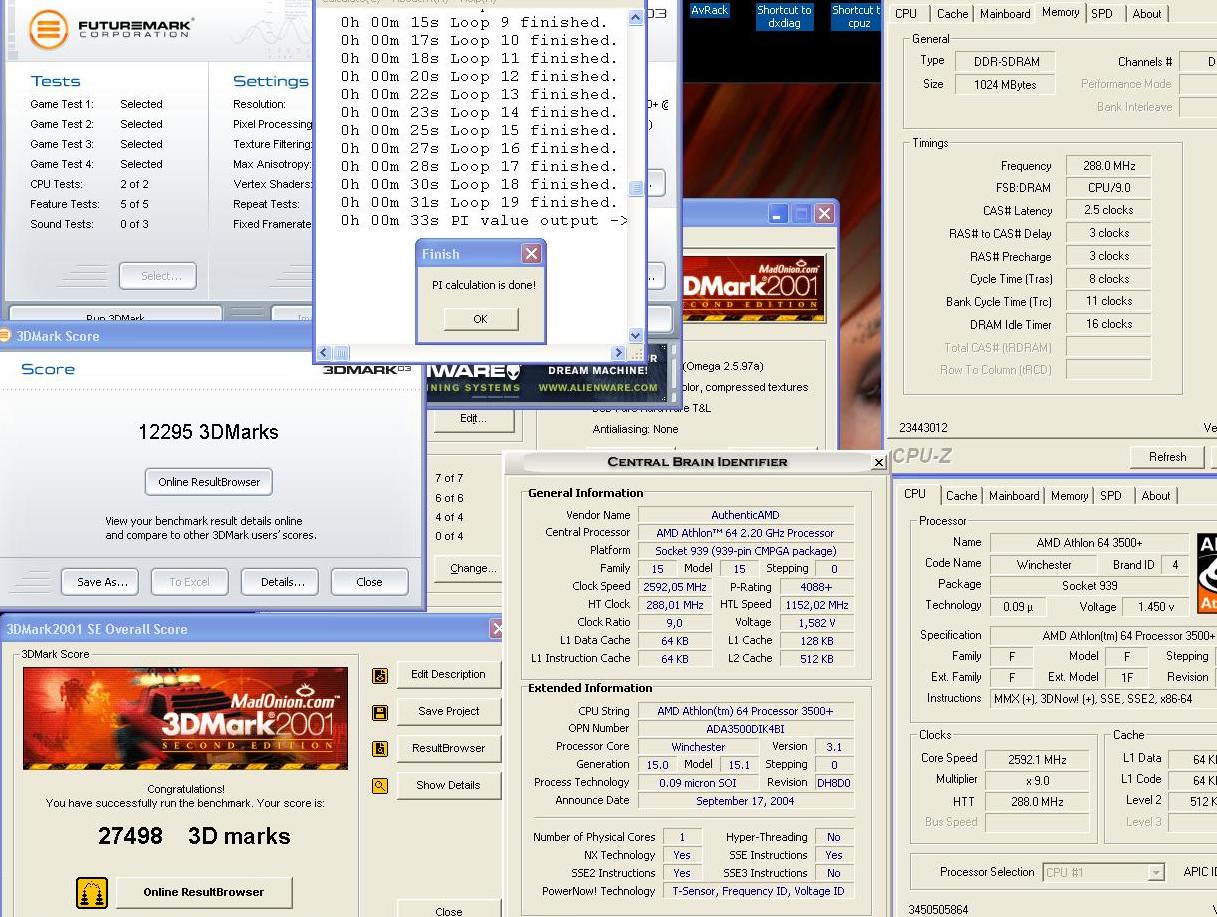Click the 3DMark2001 Second Edition banner image
This screenshot has height=917, width=1217.
(x=185, y=718)
